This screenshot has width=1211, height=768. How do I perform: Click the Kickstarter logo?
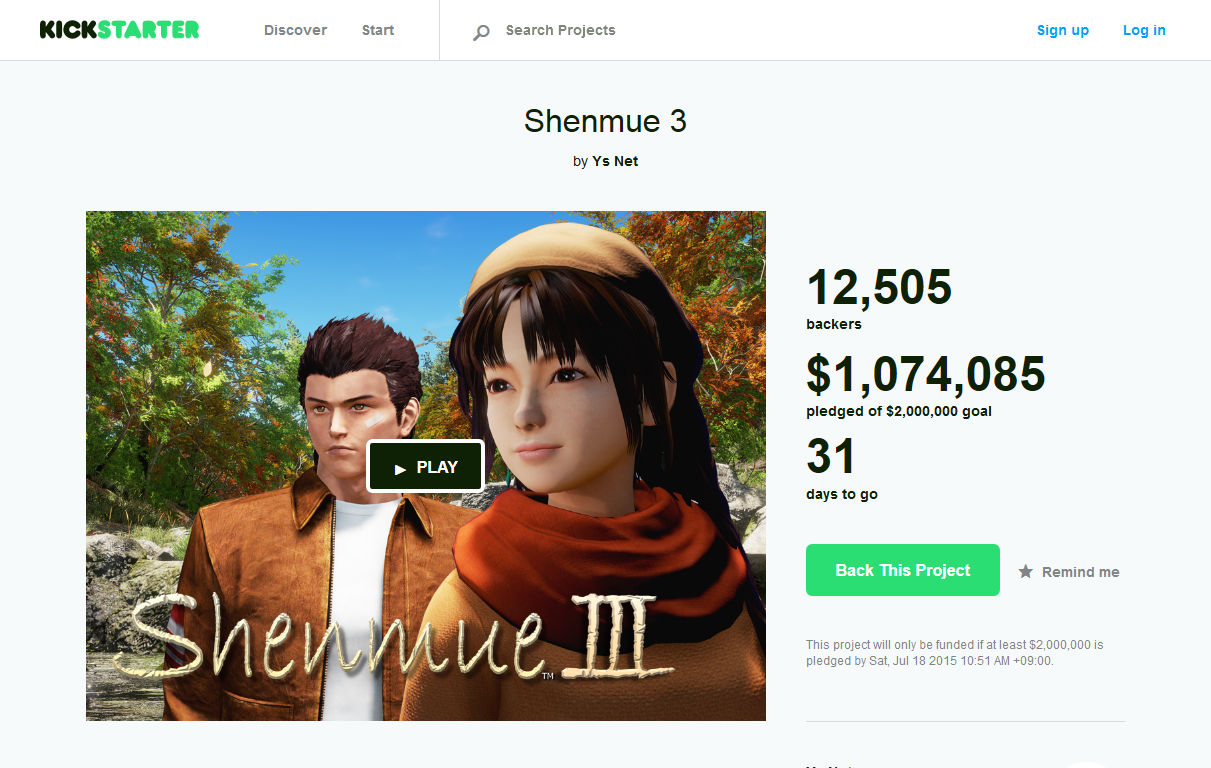tap(119, 30)
